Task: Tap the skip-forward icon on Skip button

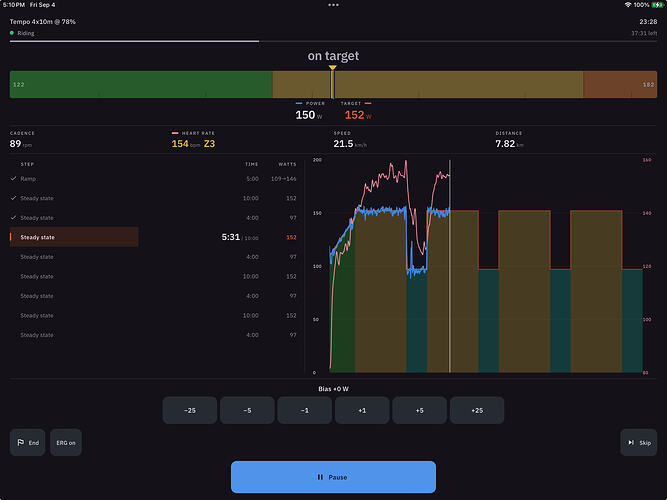Action: [631, 443]
